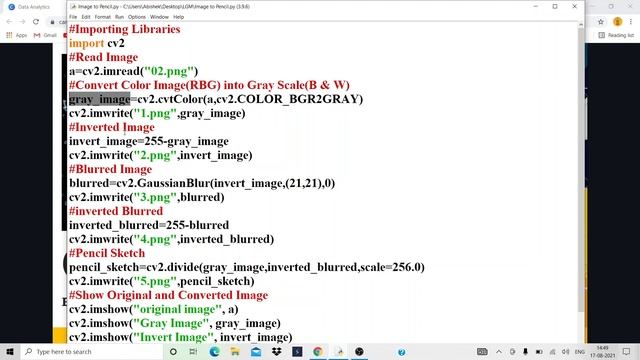Open the Run menu in IDLE
The image size is (640, 360).
click(x=119, y=17)
